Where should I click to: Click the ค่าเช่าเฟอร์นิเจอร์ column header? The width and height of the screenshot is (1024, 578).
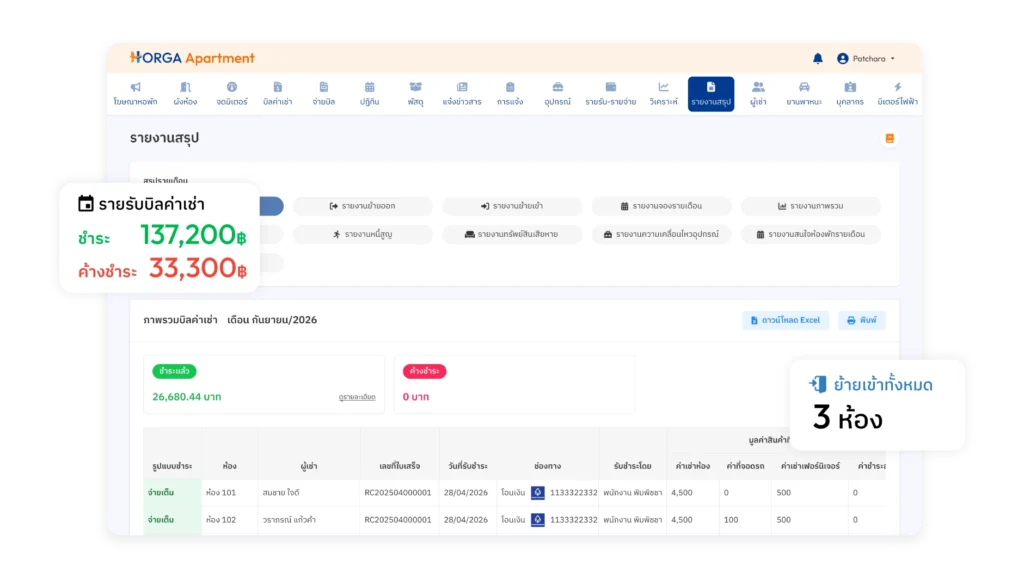pos(810,466)
